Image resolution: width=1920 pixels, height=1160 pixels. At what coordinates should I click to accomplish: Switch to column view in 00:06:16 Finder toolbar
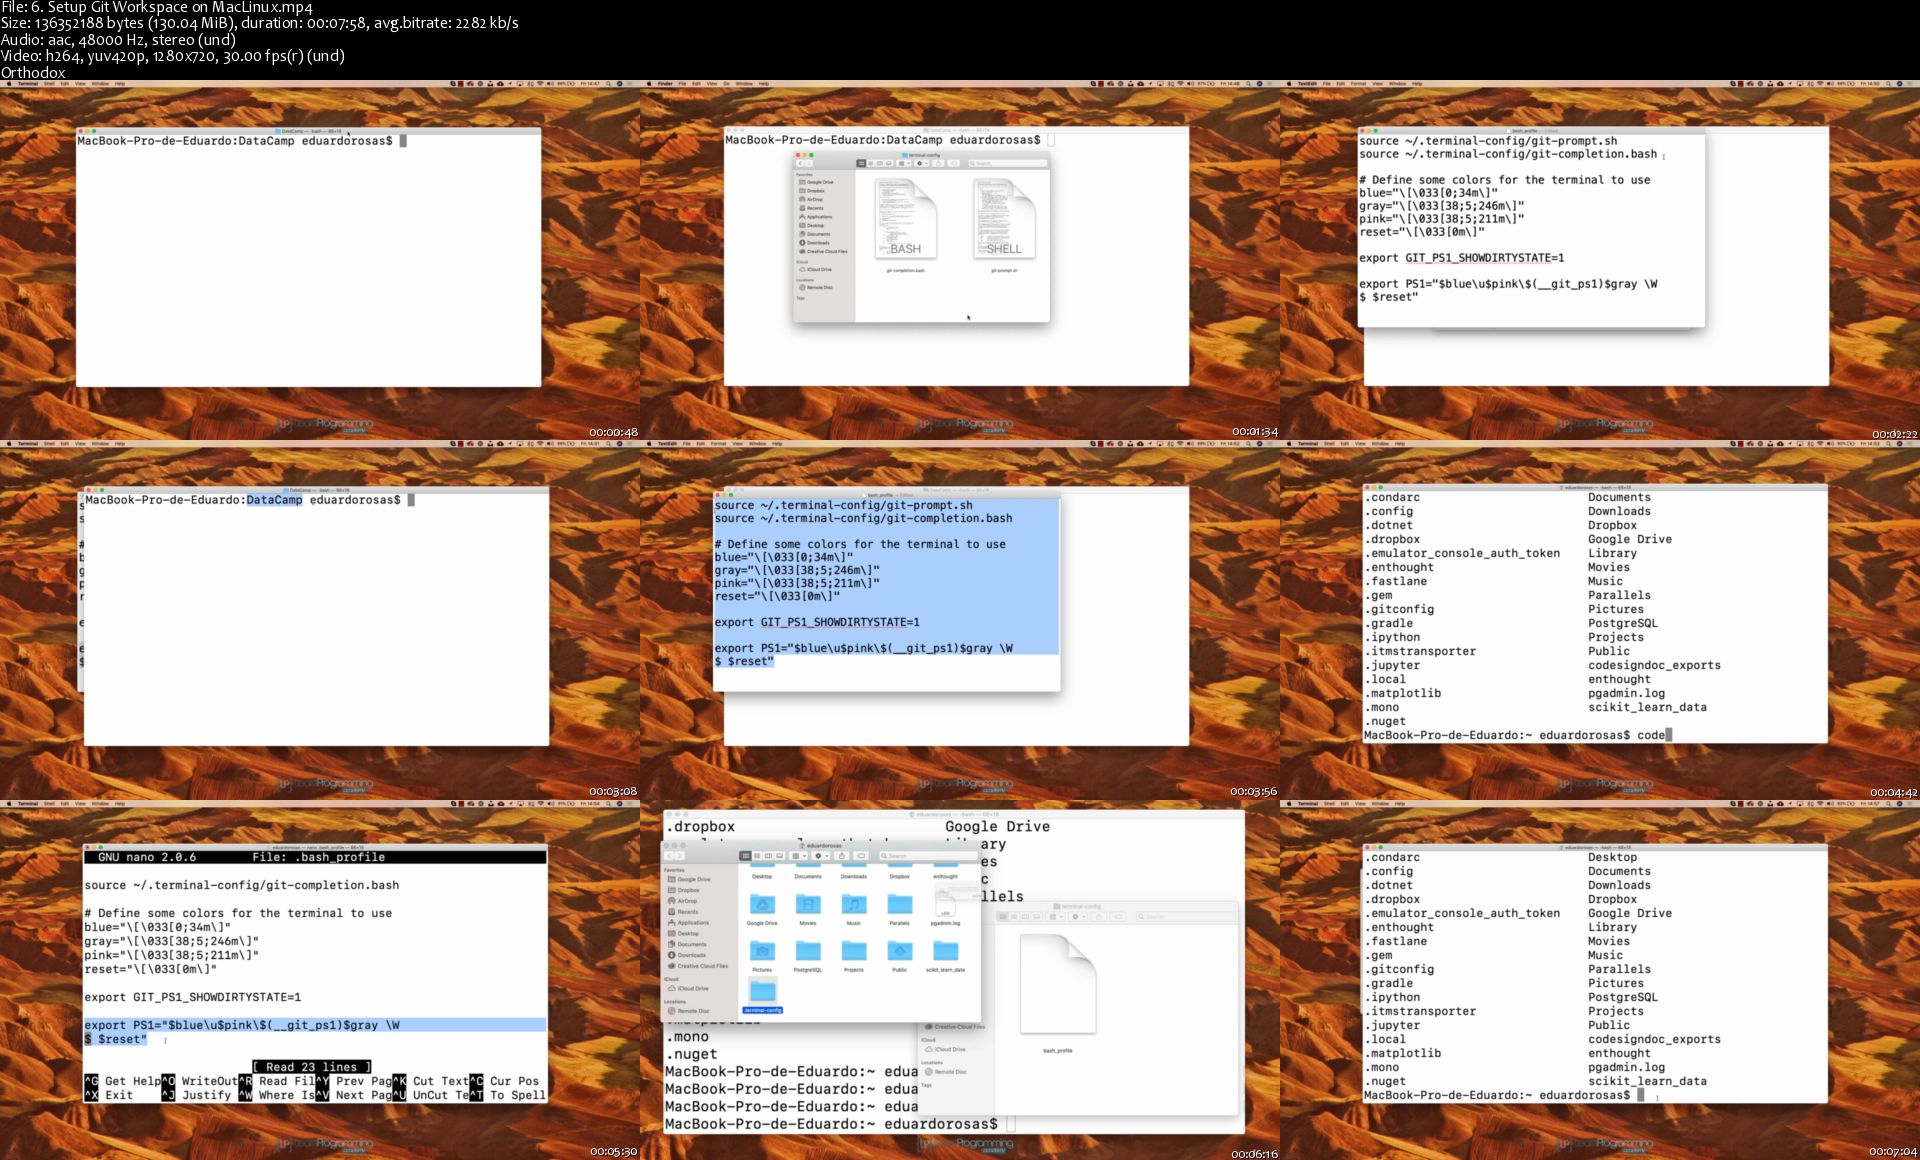tap(768, 856)
